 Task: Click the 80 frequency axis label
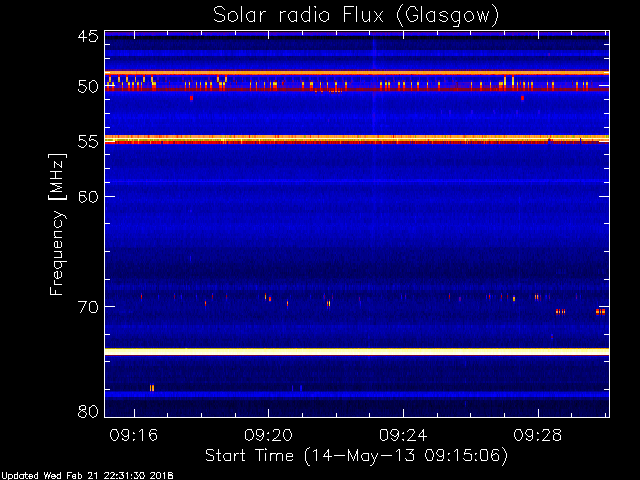coord(88,411)
